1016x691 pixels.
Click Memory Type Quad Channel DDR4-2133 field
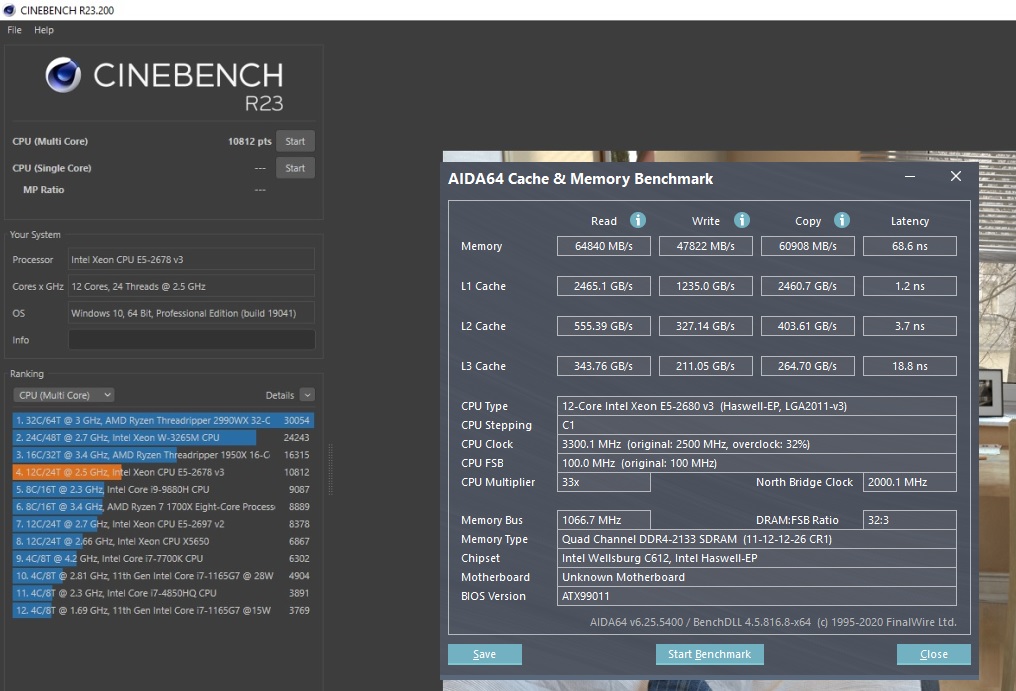757,539
